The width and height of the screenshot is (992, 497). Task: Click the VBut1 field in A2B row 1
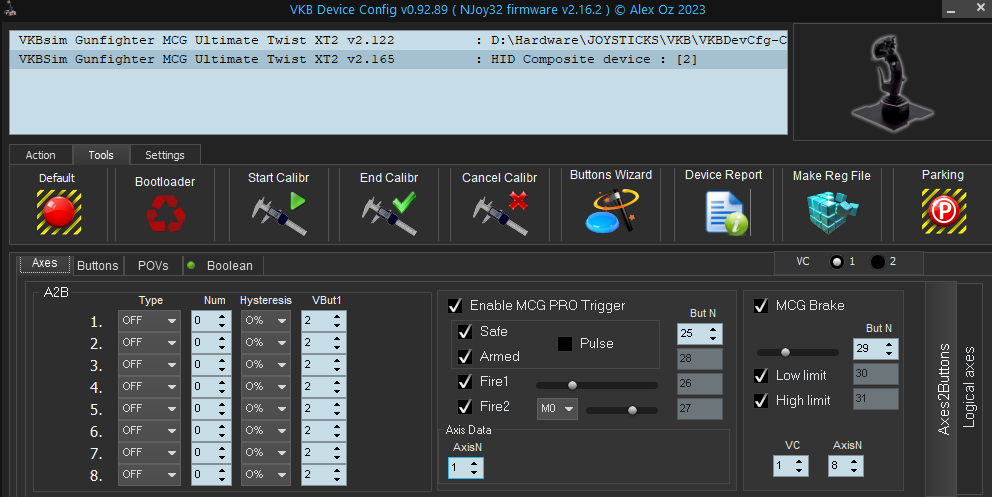pos(323,321)
